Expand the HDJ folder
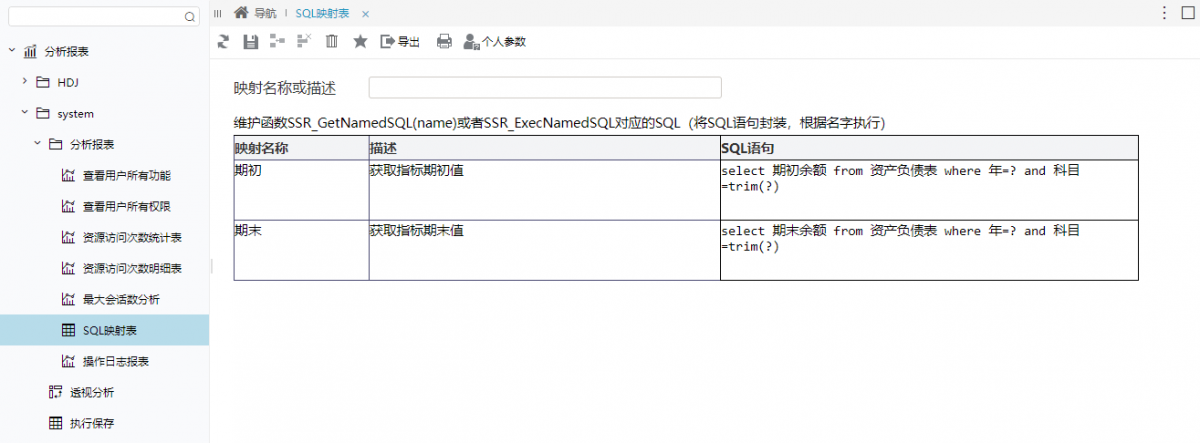Screen dimensions: 1200x443 click(x=24, y=82)
